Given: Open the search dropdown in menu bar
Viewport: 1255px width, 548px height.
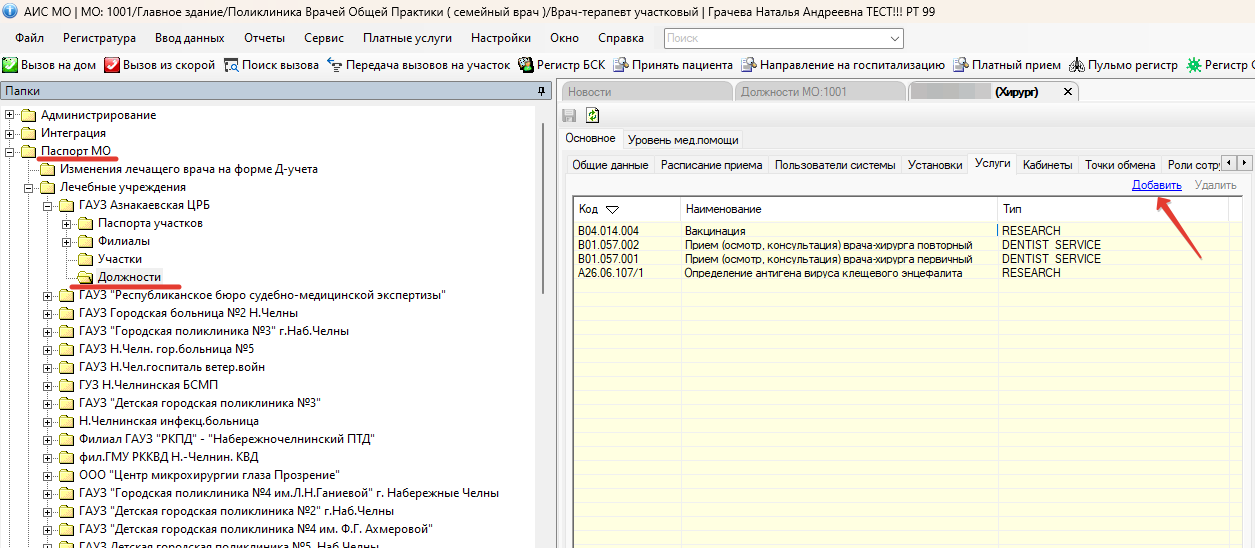Looking at the screenshot, I should pos(894,38).
